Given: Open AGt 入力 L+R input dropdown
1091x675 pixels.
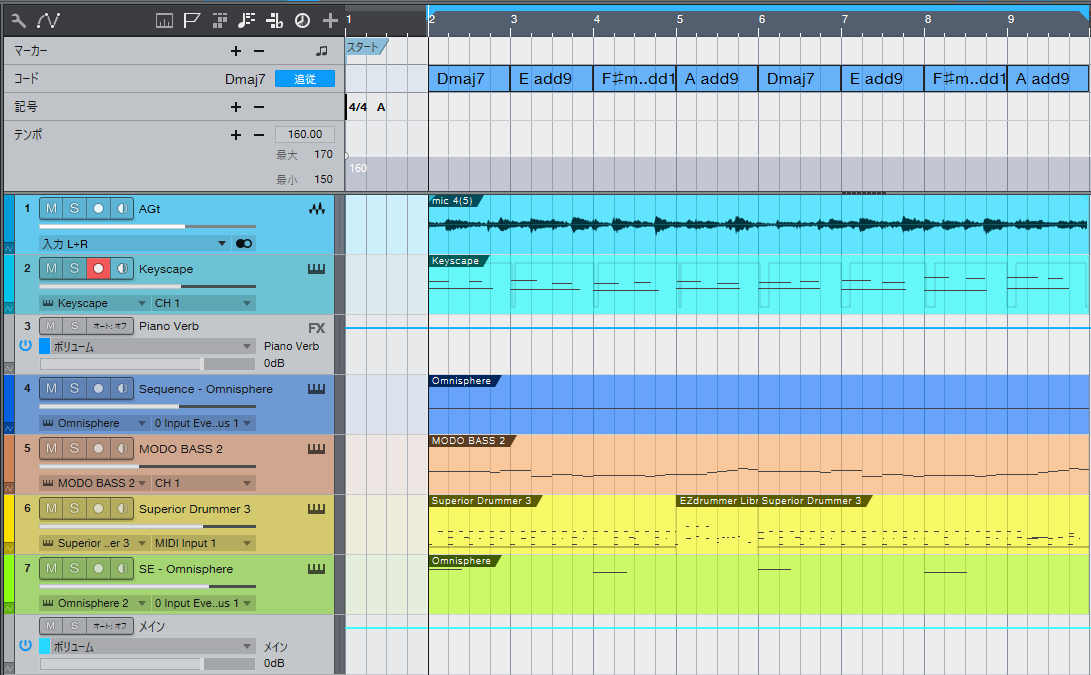Looking at the screenshot, I should tap(134, 244).
